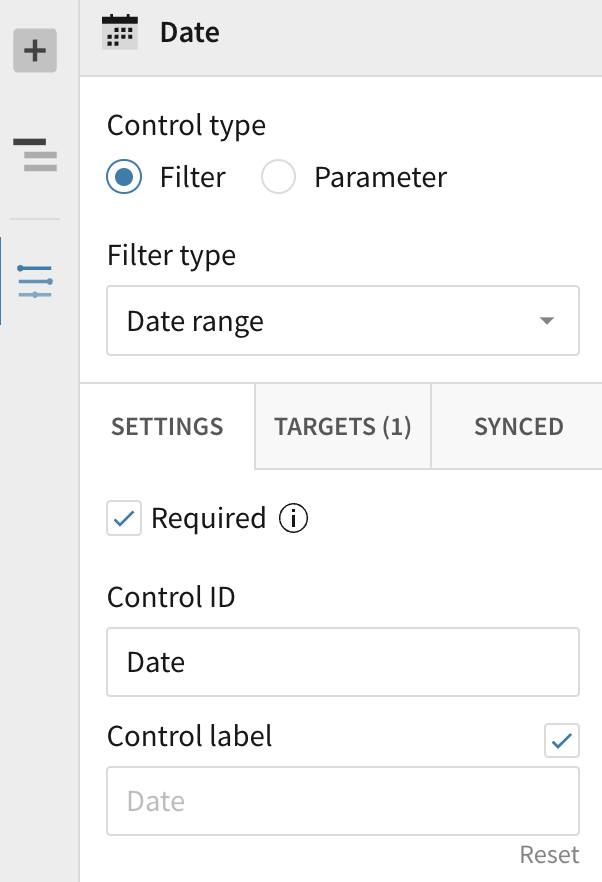Click the Parameter option label
Image resolution: width=602 pixels, height=882 pixels.
pos(380,178)
